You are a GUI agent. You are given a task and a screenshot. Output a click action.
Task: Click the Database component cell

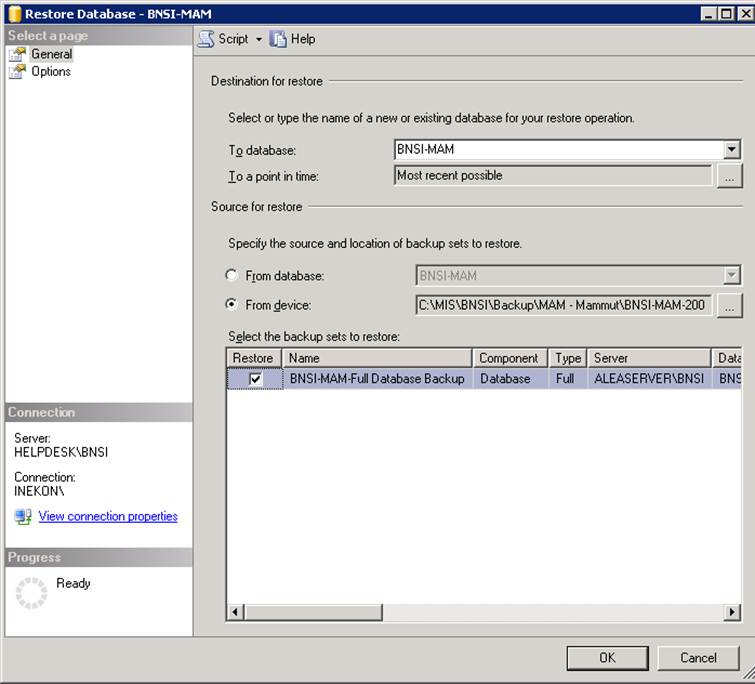pyautogui.click(x=510, y=379)
